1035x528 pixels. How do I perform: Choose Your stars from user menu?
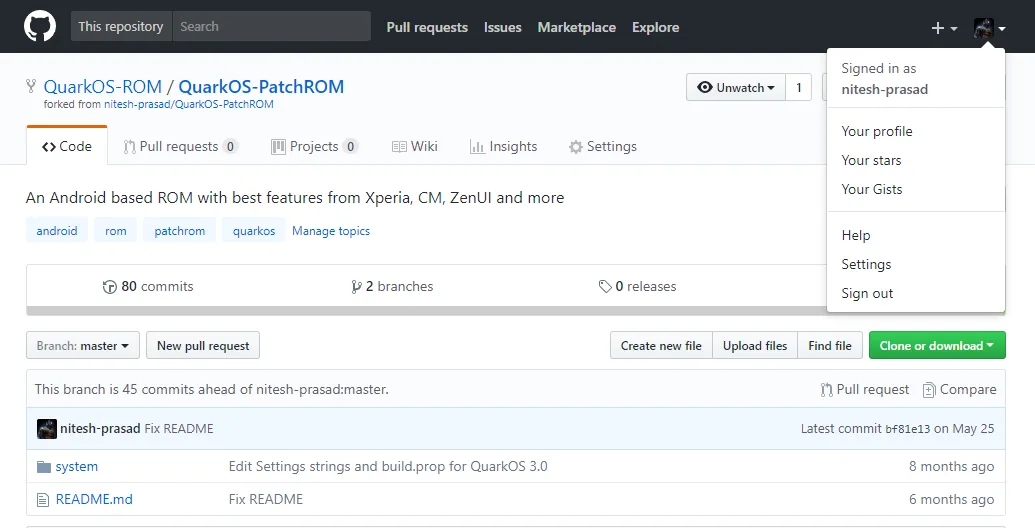pos(916,160)
